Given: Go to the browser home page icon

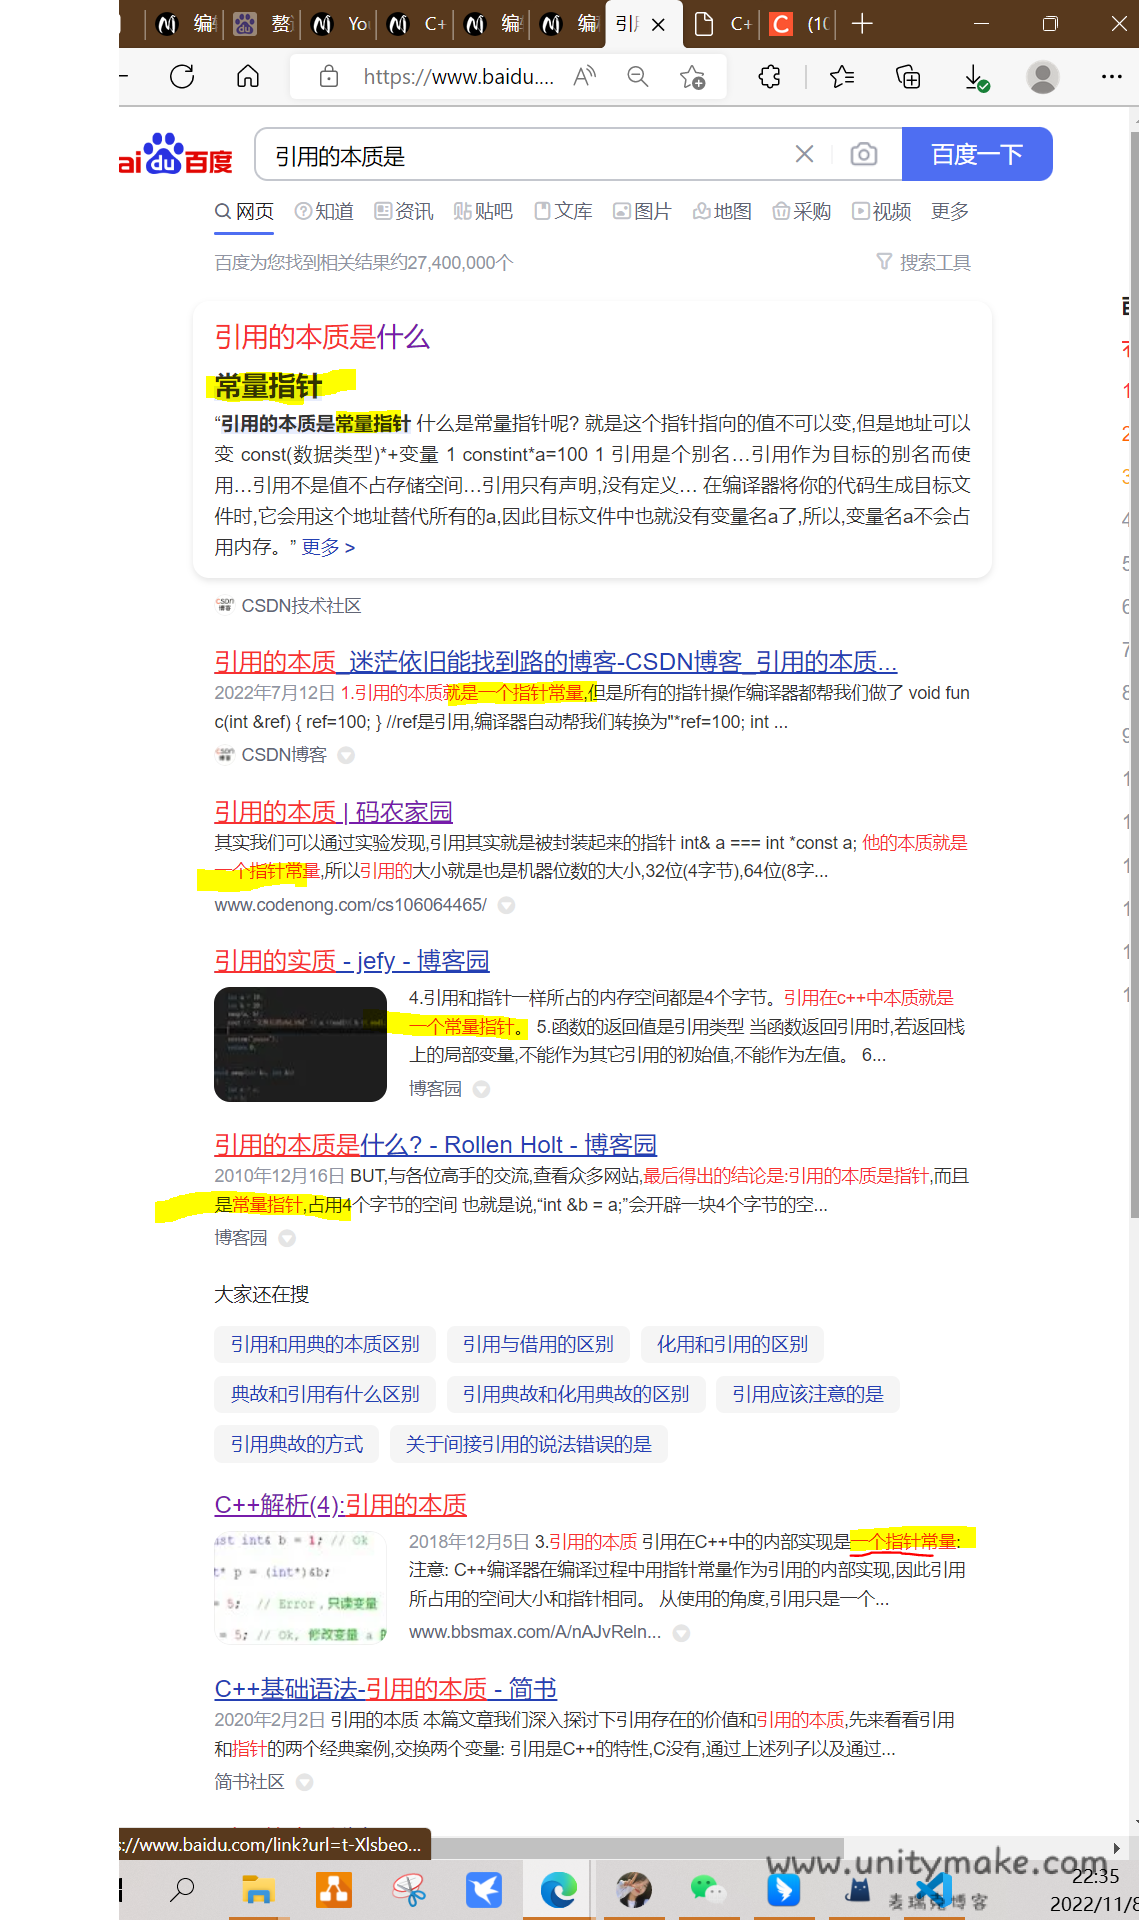Looking at the screenshot, I should (248, 77).
